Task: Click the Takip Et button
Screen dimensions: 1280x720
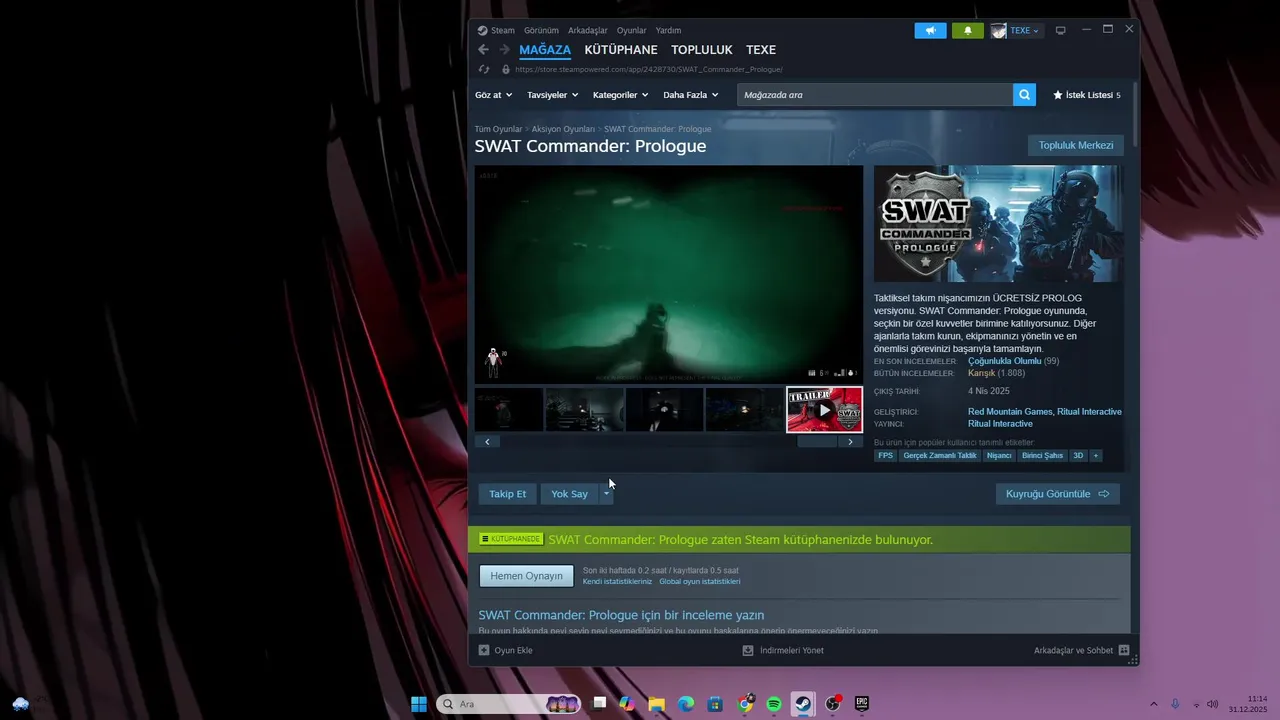Action: 508,494
